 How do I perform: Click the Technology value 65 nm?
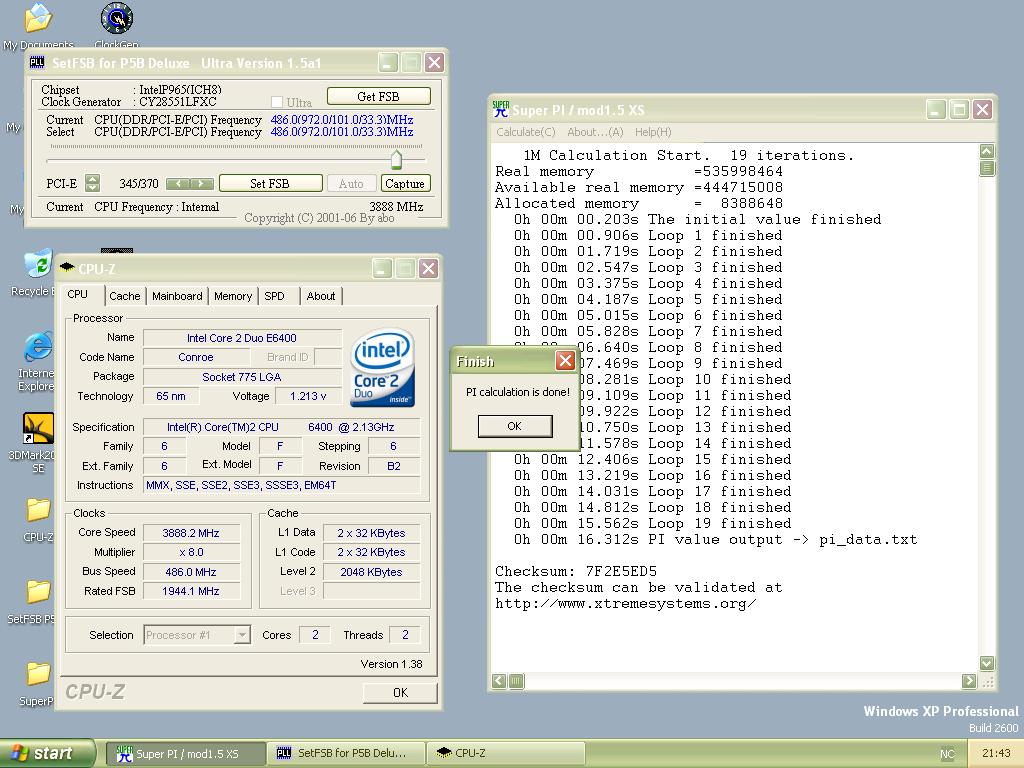point(171,396)
